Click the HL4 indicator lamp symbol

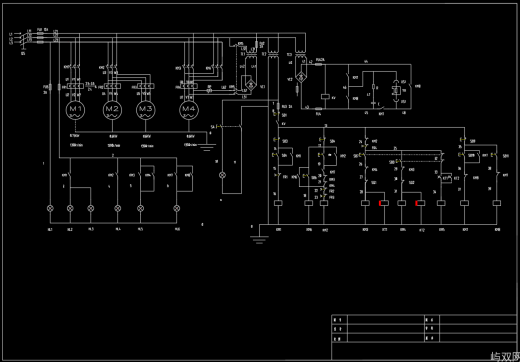click(x=117, y=208)
